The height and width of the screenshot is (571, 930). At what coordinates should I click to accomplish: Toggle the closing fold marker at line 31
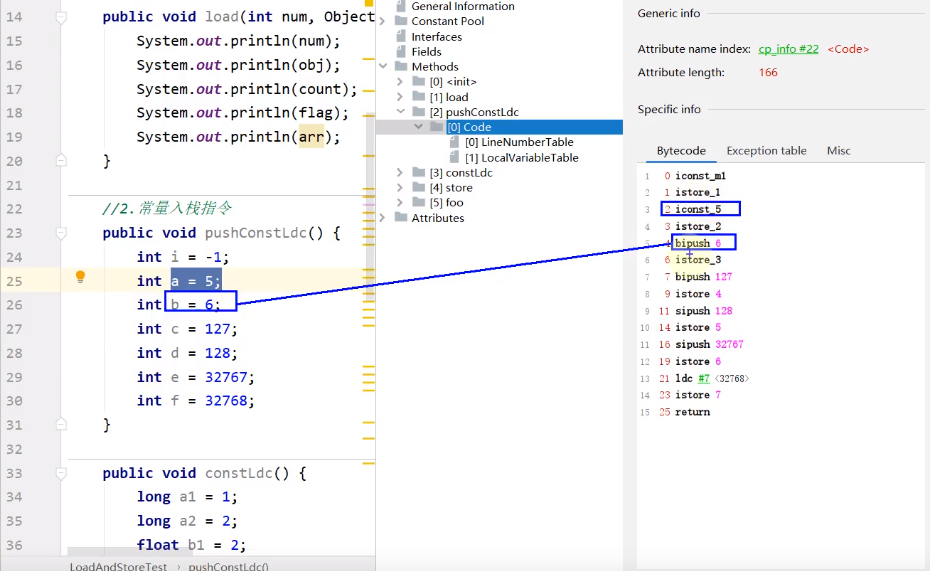60,424
